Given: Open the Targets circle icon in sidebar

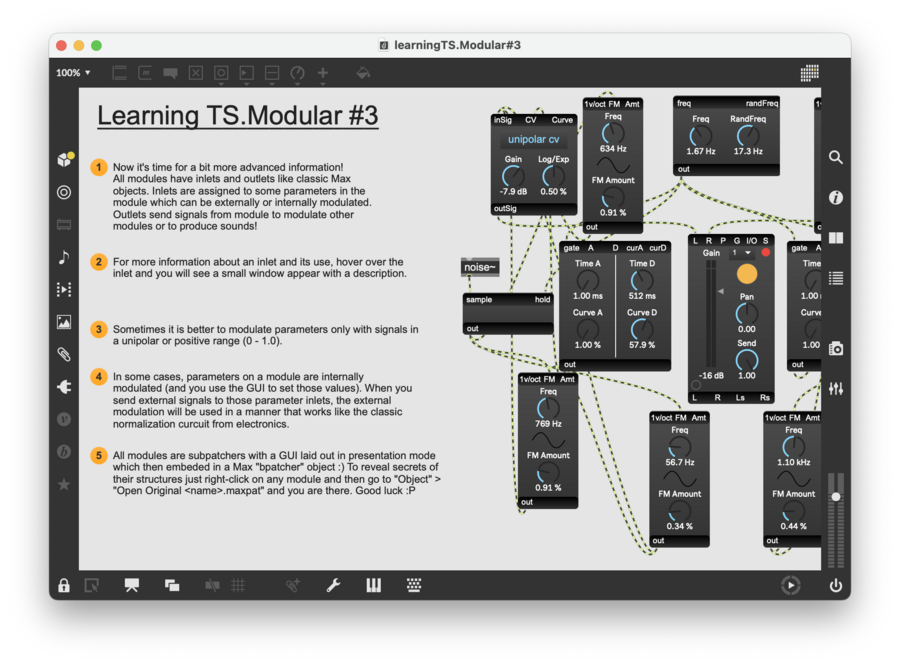Looking at the screenshot, I should click(64, 192).
